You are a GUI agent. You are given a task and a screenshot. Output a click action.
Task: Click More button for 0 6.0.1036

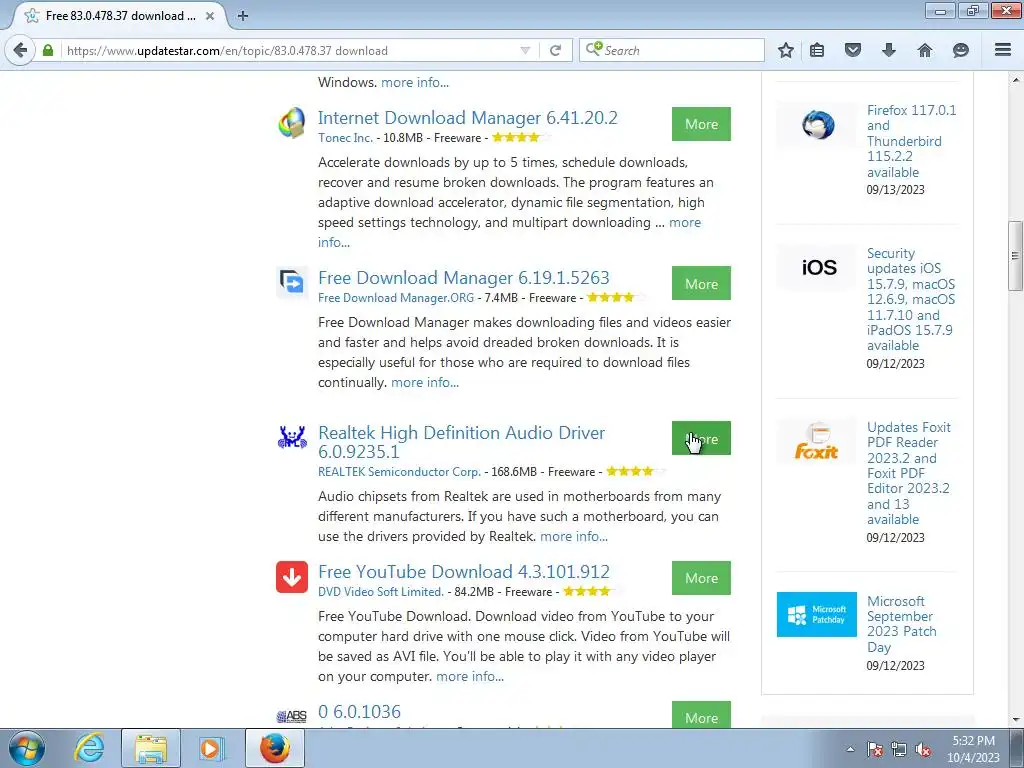(701, 715)
